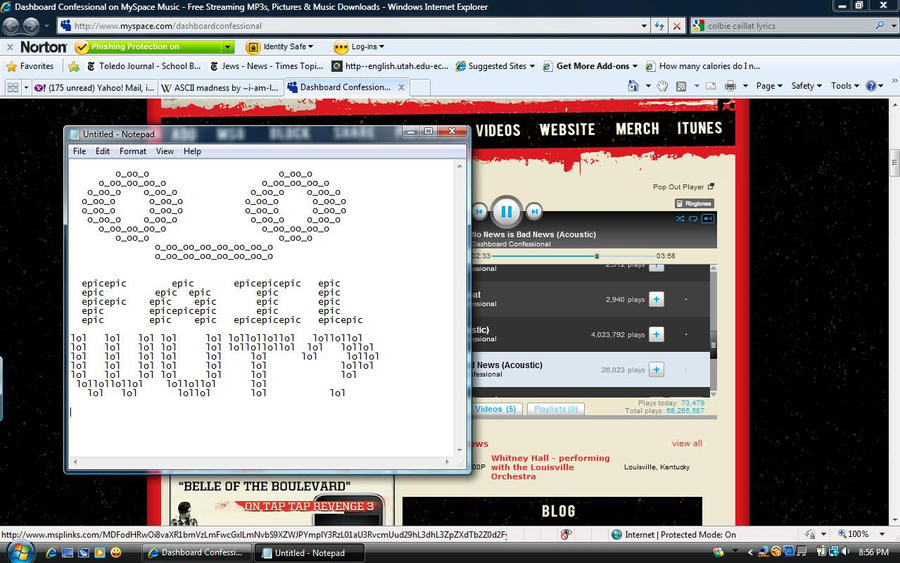Open the Whitney Hall show link

coord(550,467)
